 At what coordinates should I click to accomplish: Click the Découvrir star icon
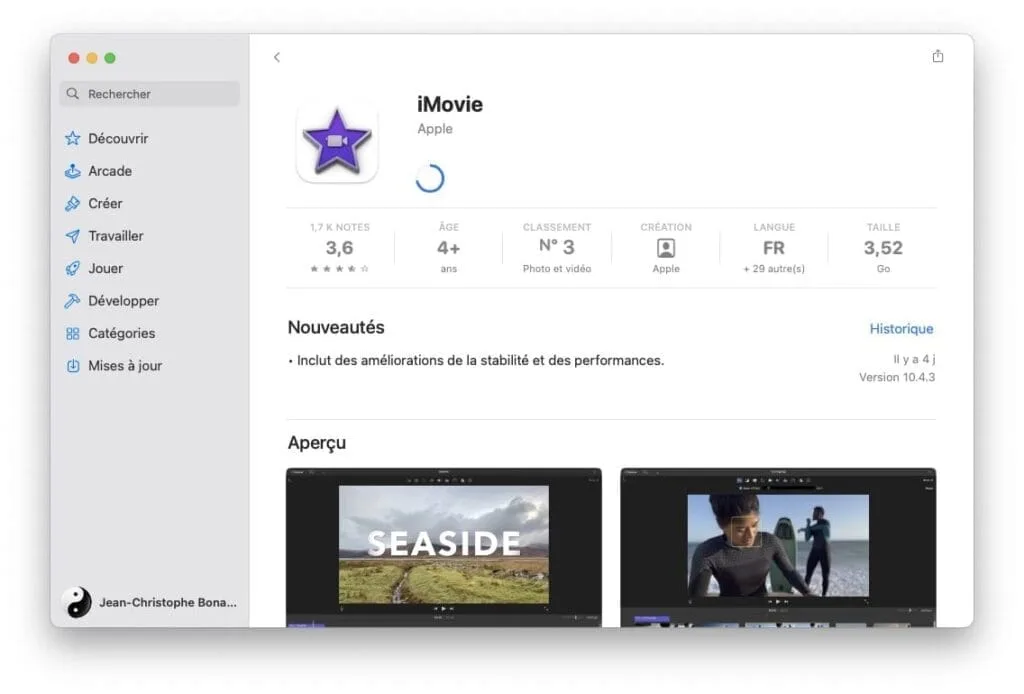(72, 138)
